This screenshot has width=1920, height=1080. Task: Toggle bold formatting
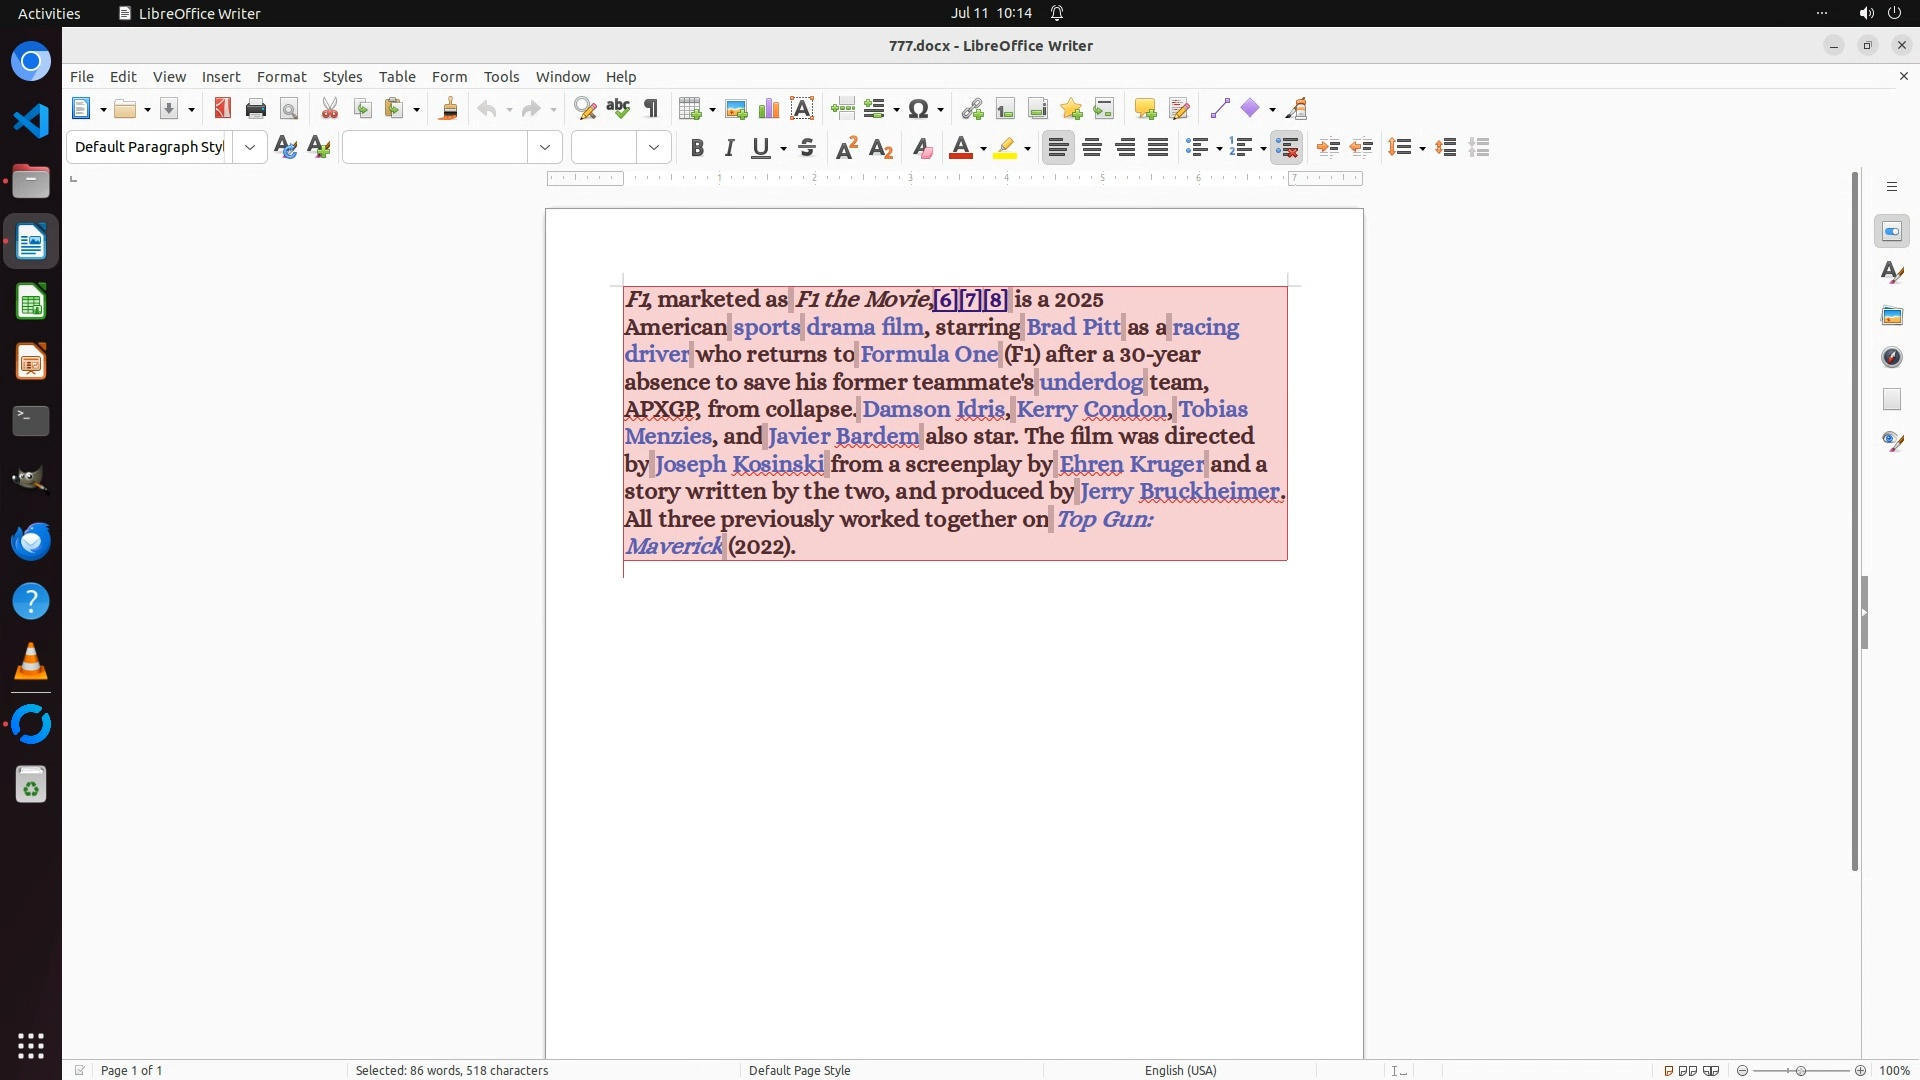click(x=697, y=148)
